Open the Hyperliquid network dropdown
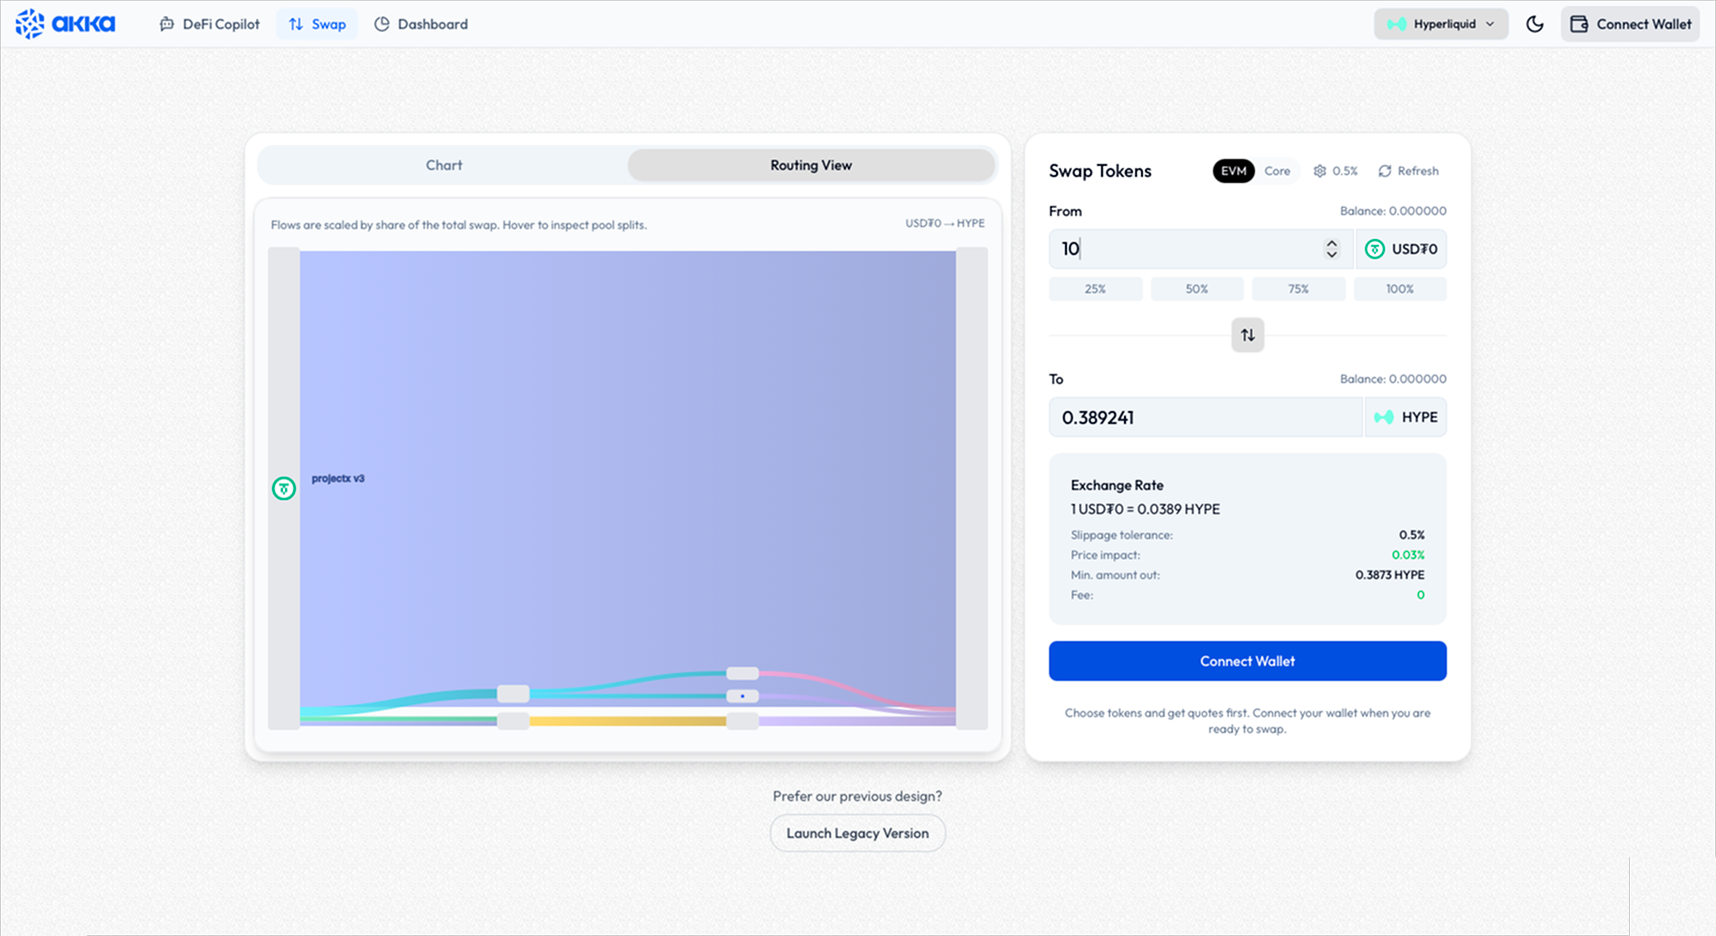Image resolution: width=1716 pixels, height=936 pixels. click(1440, 23)
